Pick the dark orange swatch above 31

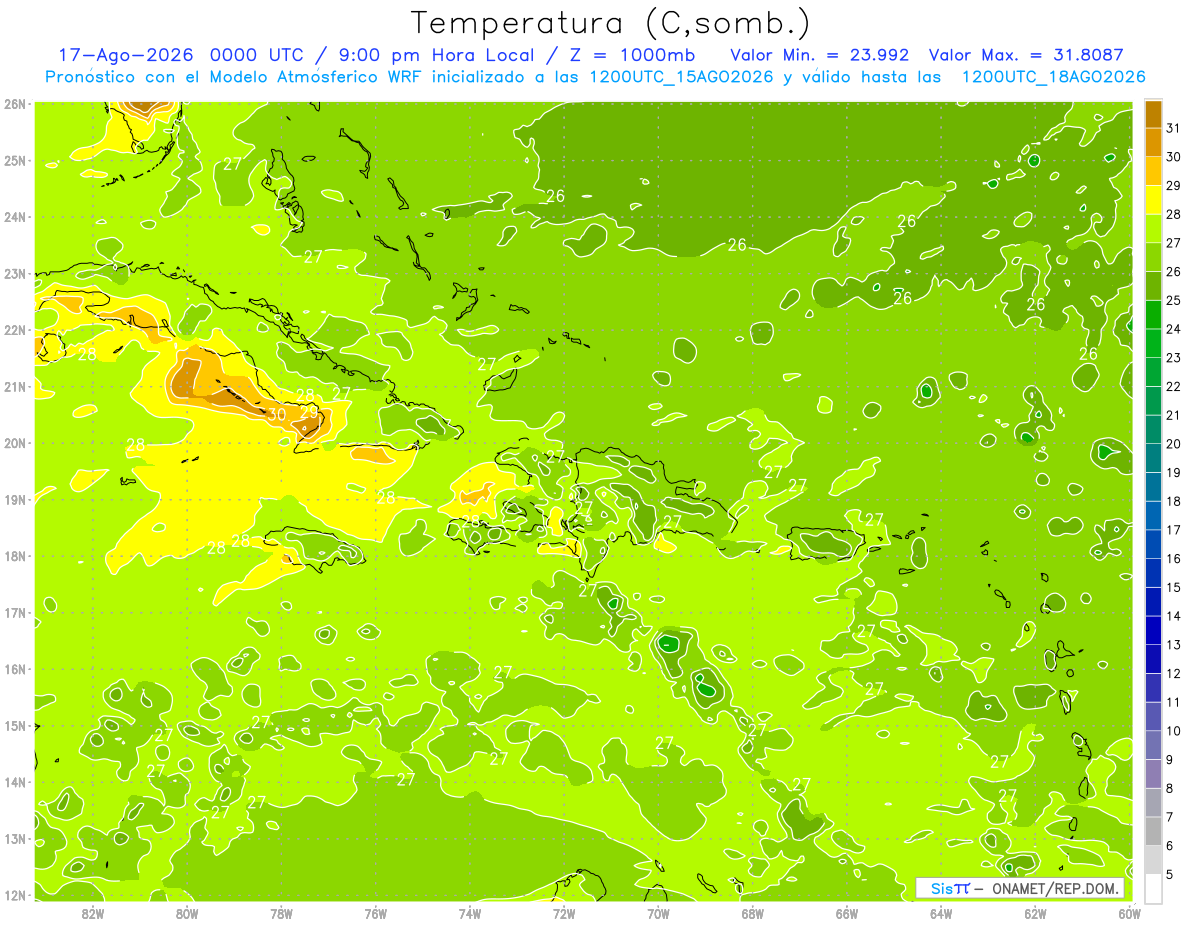coord(1153,114)
